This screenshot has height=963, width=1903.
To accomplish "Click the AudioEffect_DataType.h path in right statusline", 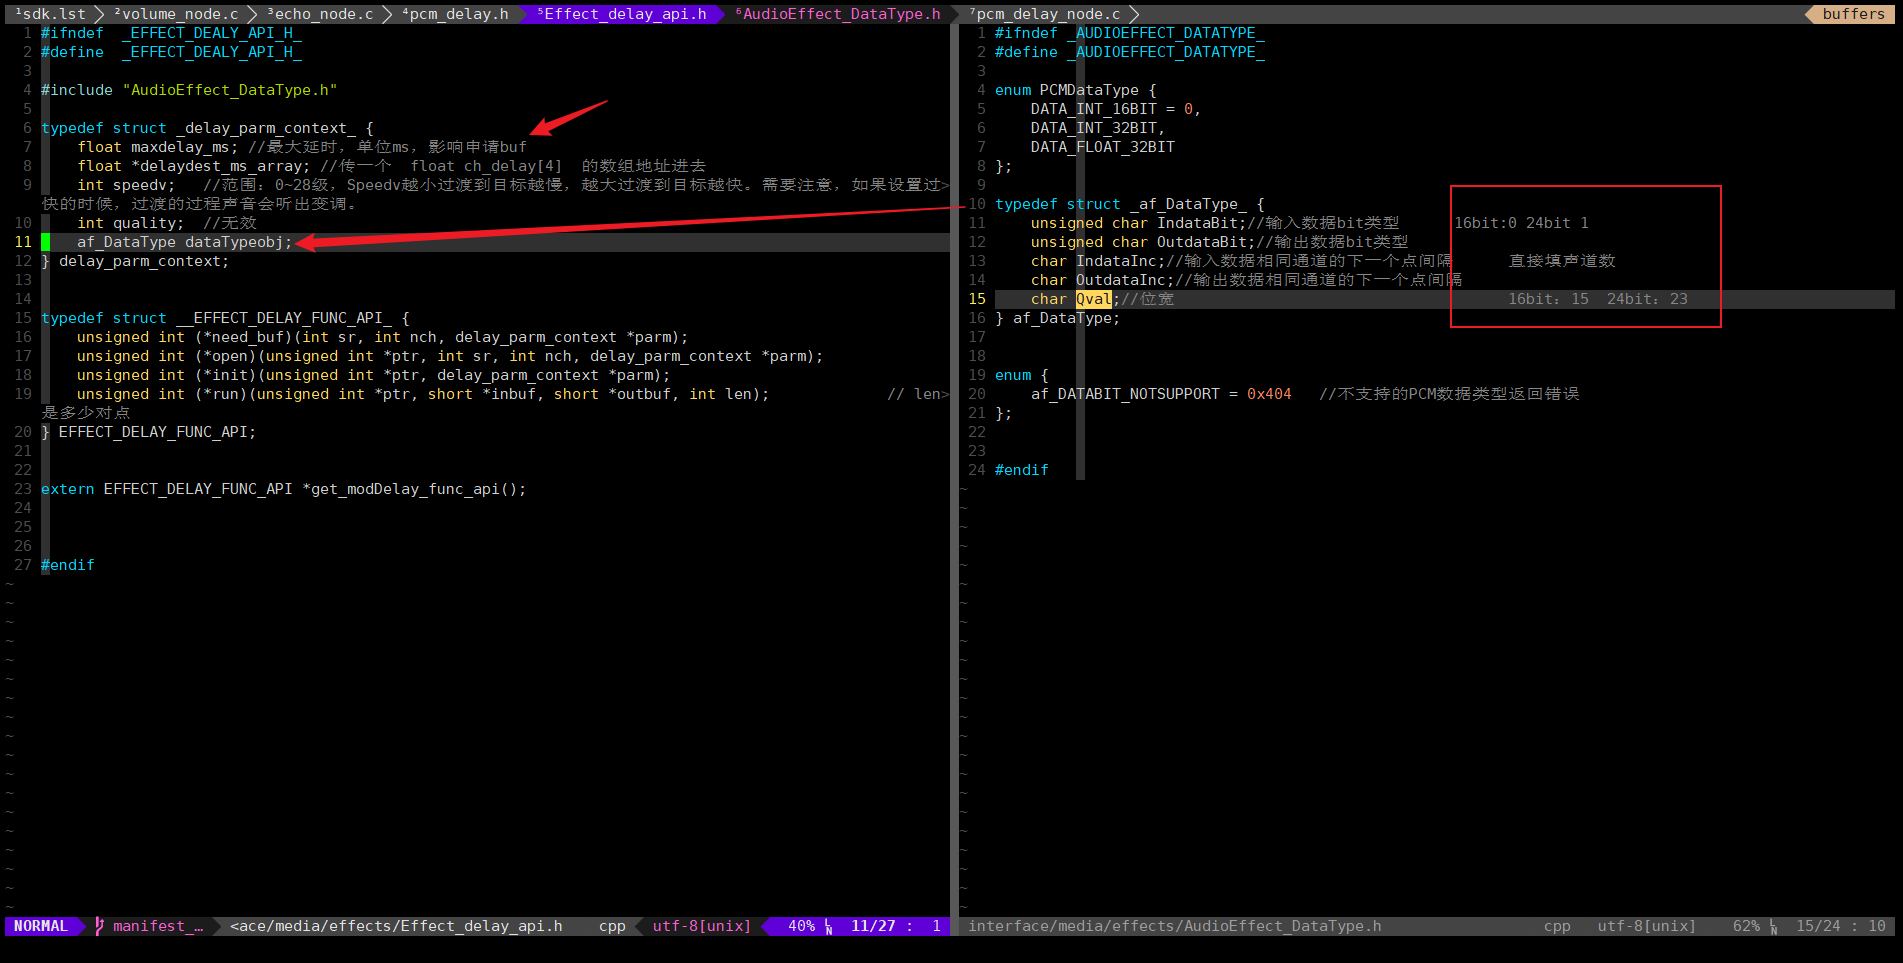I will click(1175, 926).
